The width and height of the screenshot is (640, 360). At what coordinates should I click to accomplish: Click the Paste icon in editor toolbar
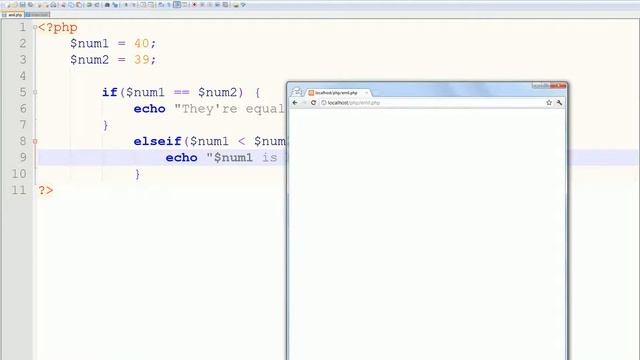[79, 5]
